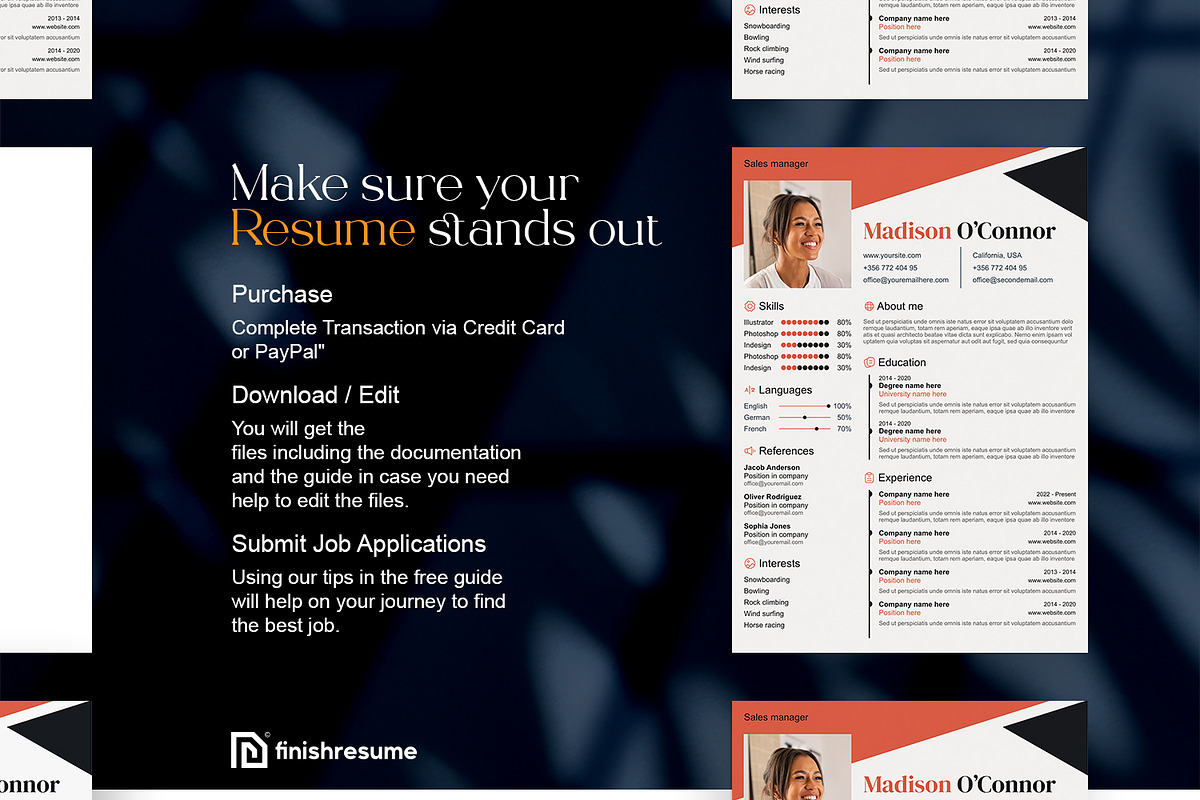Click the Experience clipboard icon

click(x=869, y=478)
